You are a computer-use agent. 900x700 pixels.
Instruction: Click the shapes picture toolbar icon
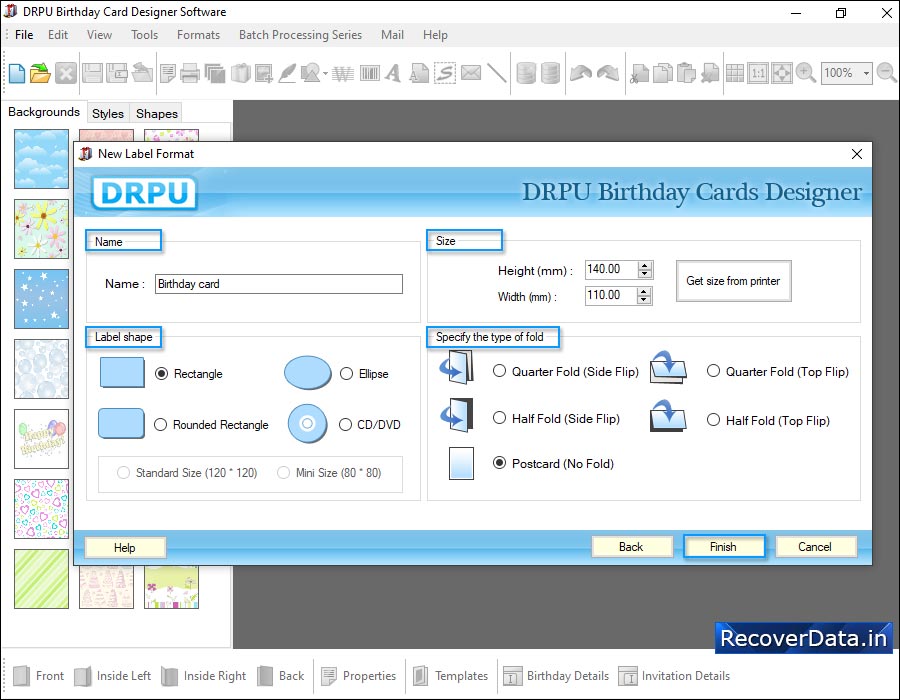[x=311, y=73]
